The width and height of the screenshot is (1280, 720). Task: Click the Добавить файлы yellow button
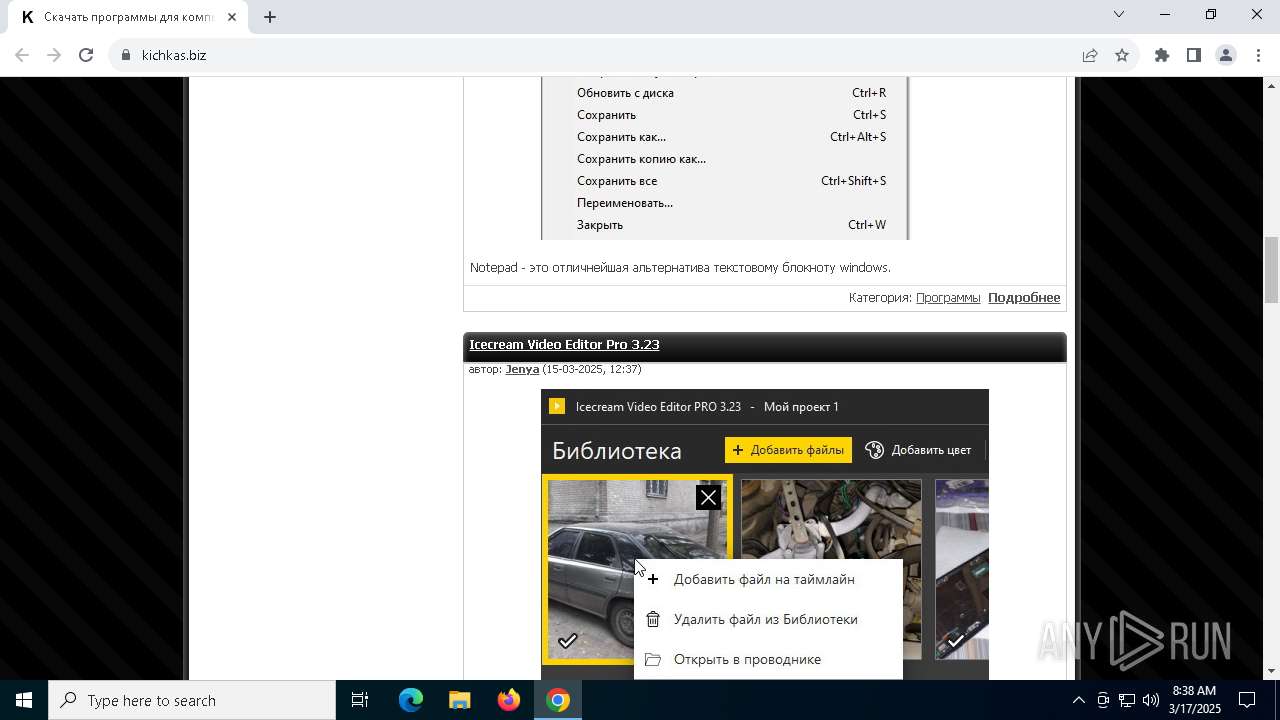click(788, 450)
